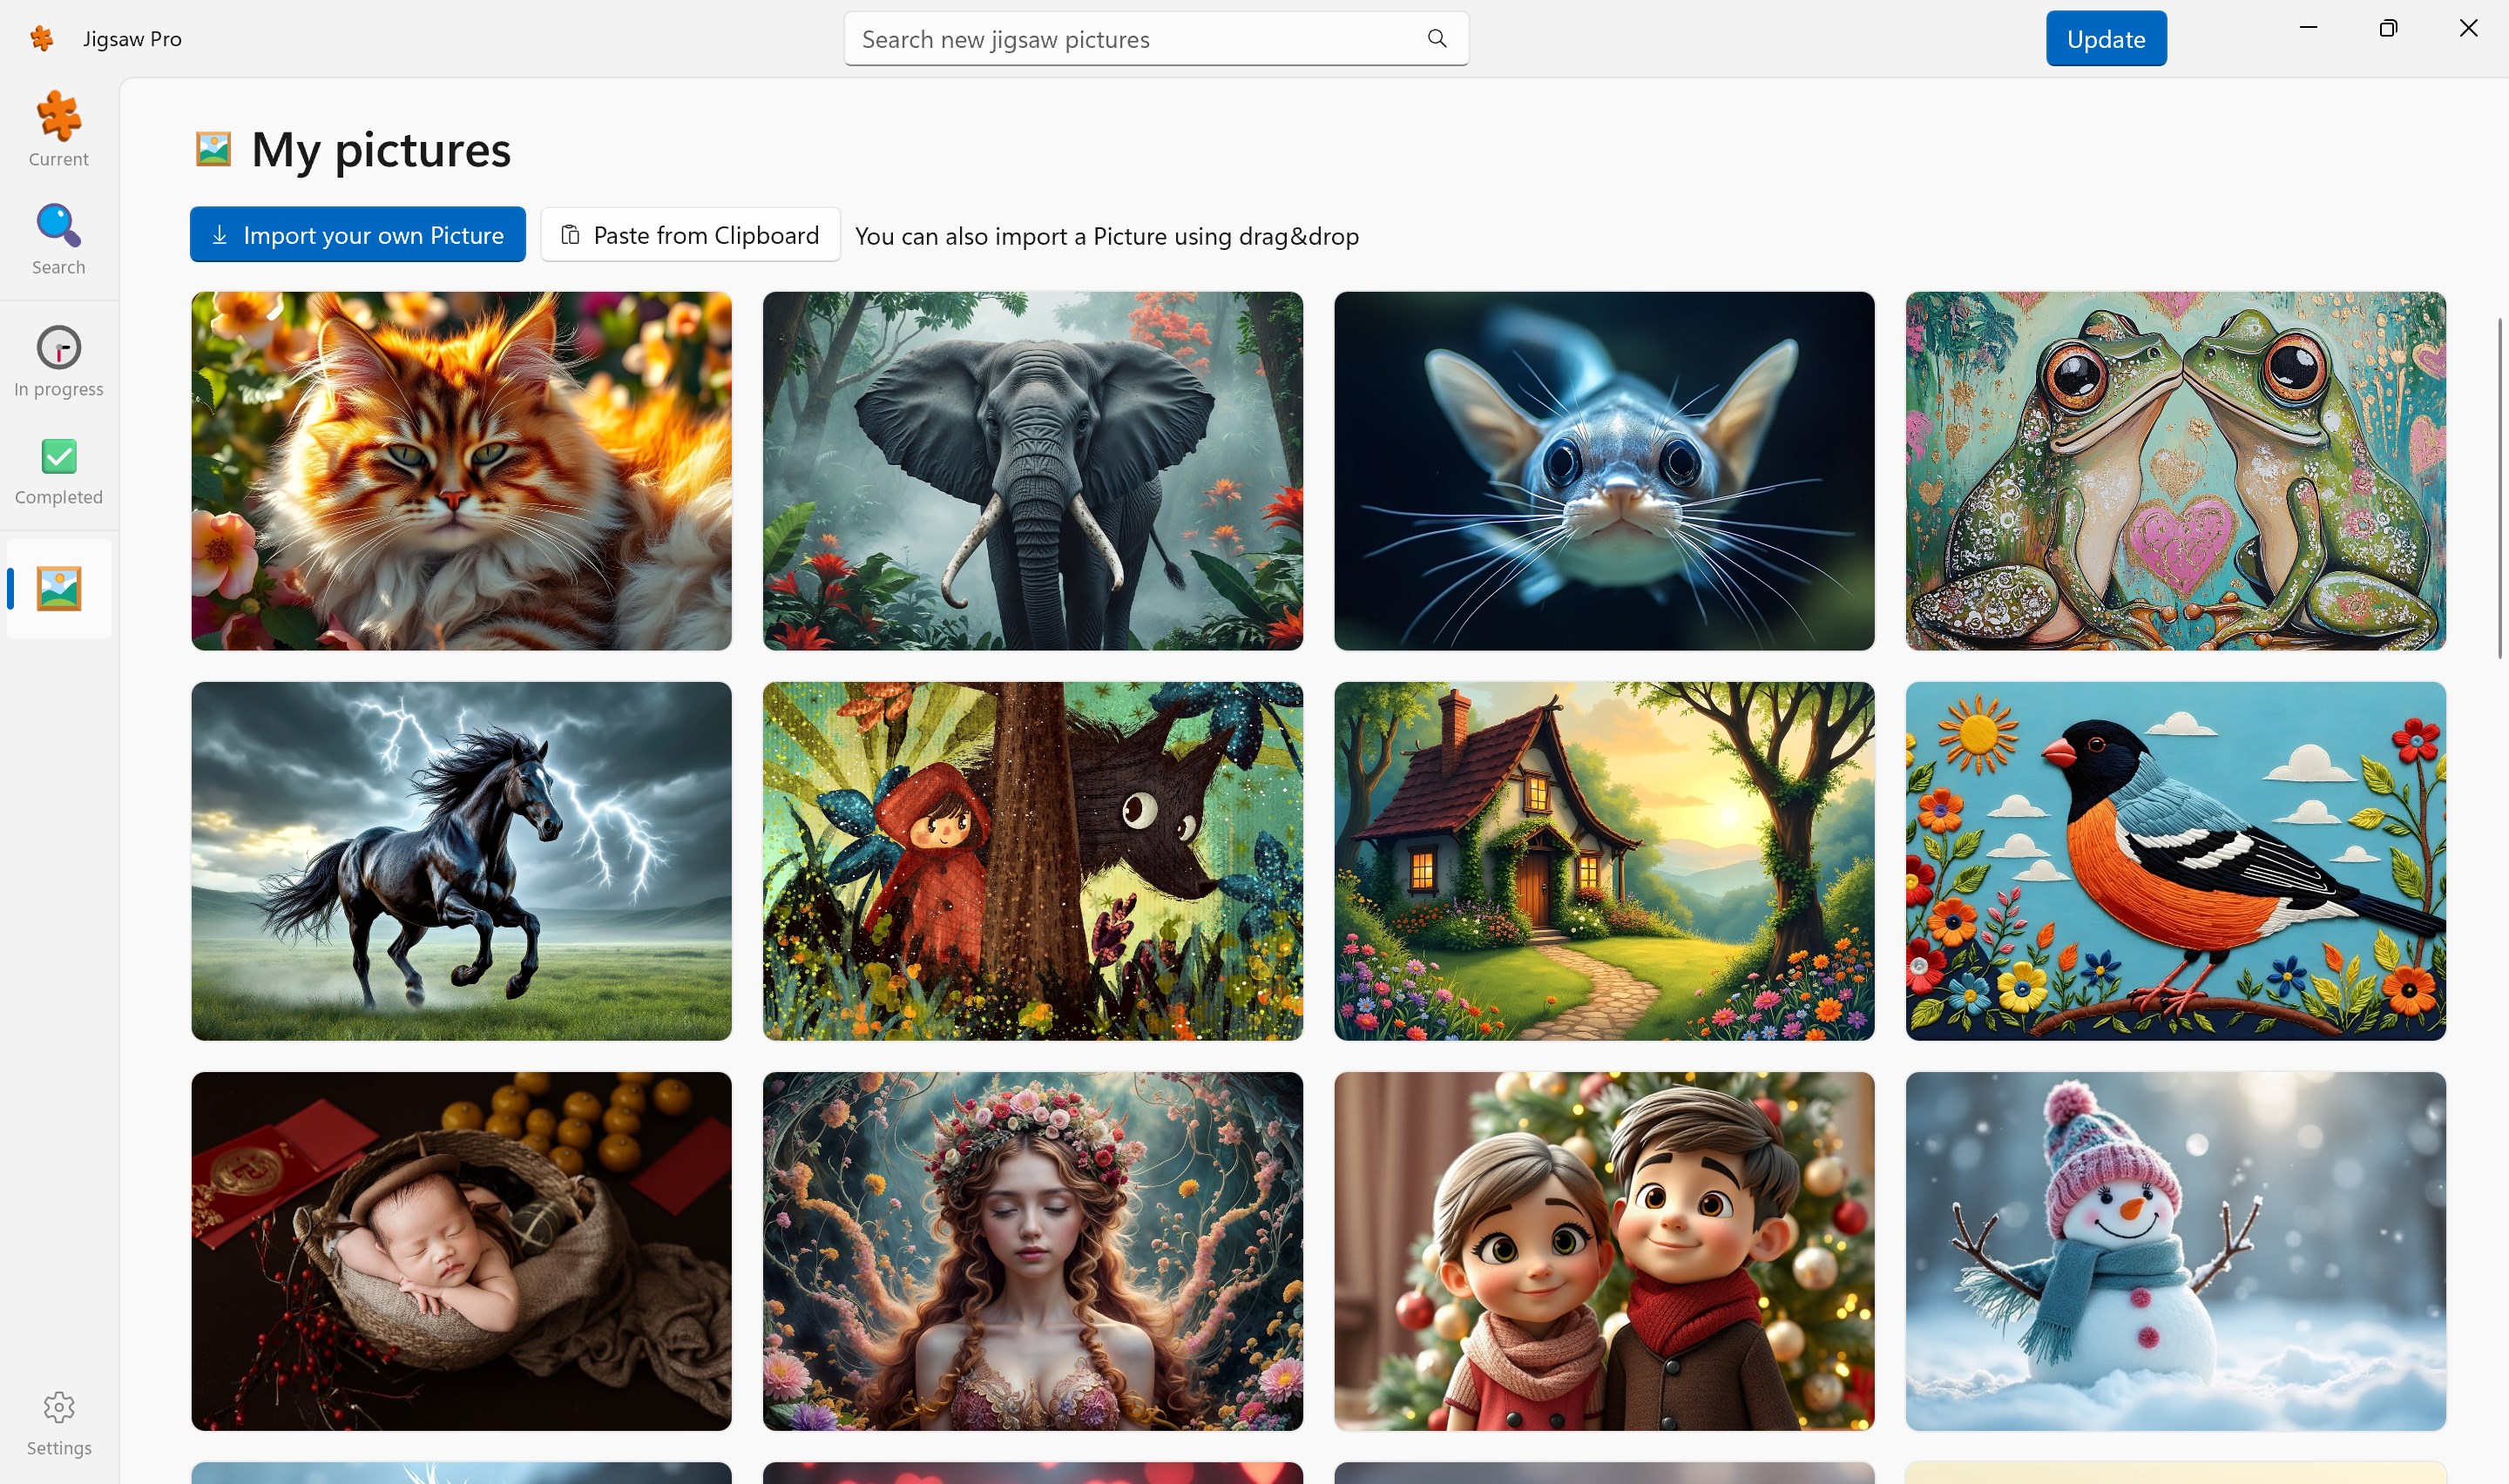The image size is (2509, 1484).
Task: Open the elephant in jungle picture
Action: click(x=1032, y=471)
